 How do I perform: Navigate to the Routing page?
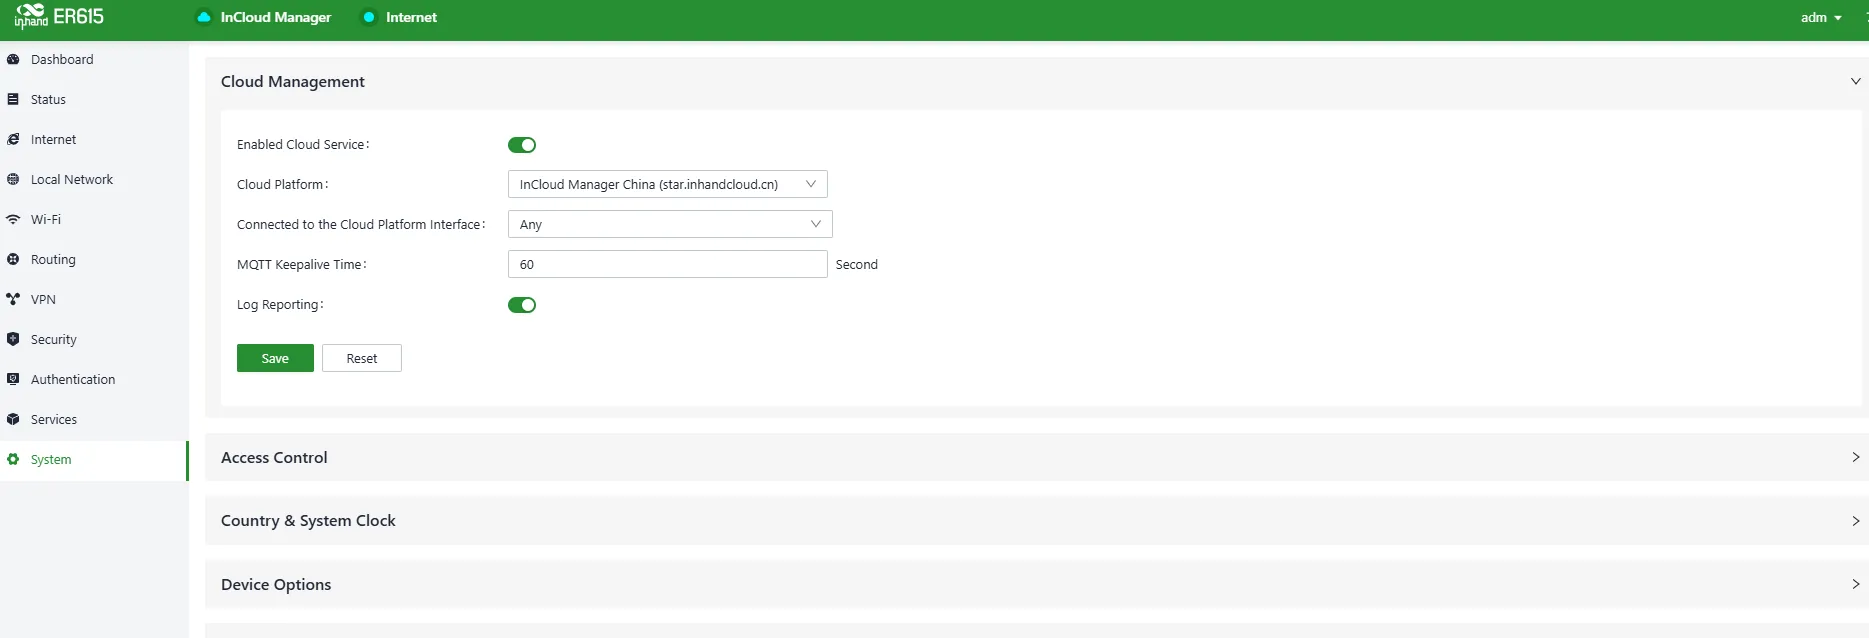tap(94, 259)
